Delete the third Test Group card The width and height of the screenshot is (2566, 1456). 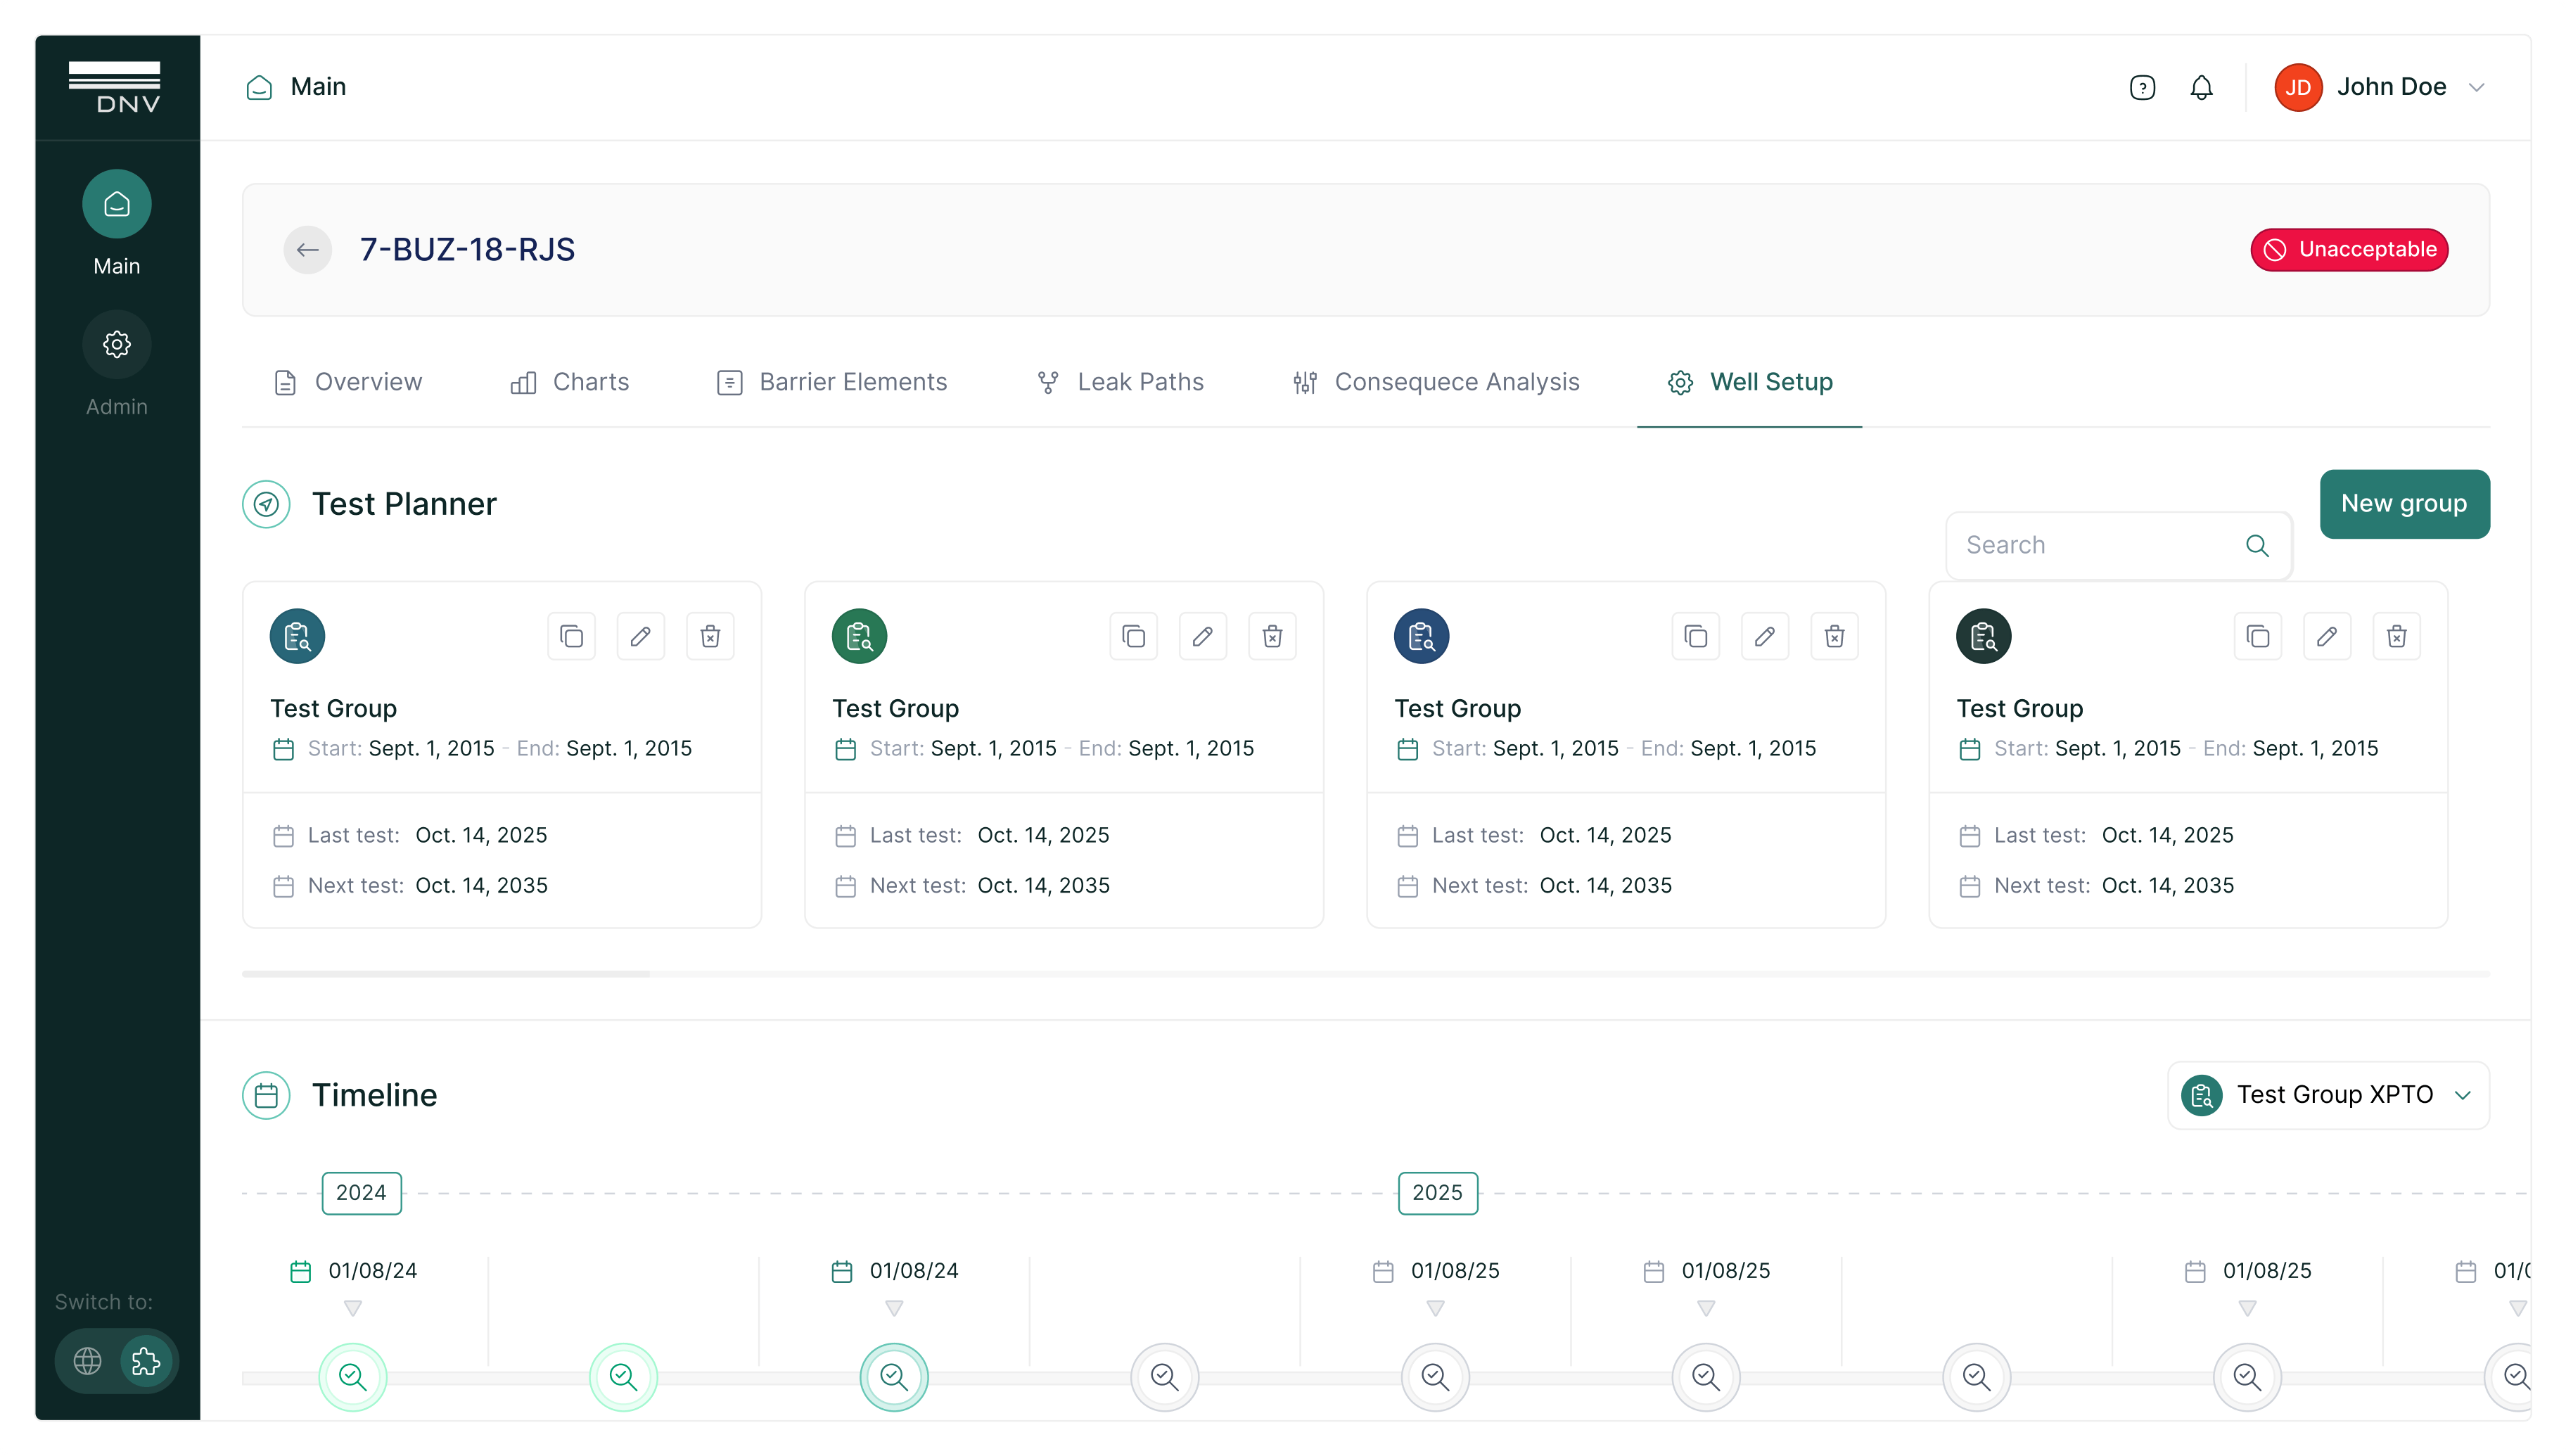pyautogui.click(x=1835, y=636)
